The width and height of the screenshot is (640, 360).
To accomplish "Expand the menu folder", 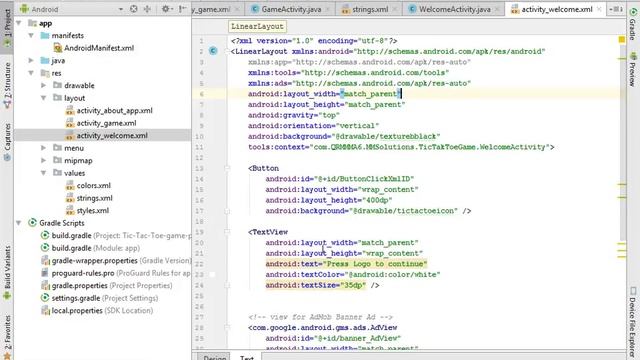I will pos(44,148).
